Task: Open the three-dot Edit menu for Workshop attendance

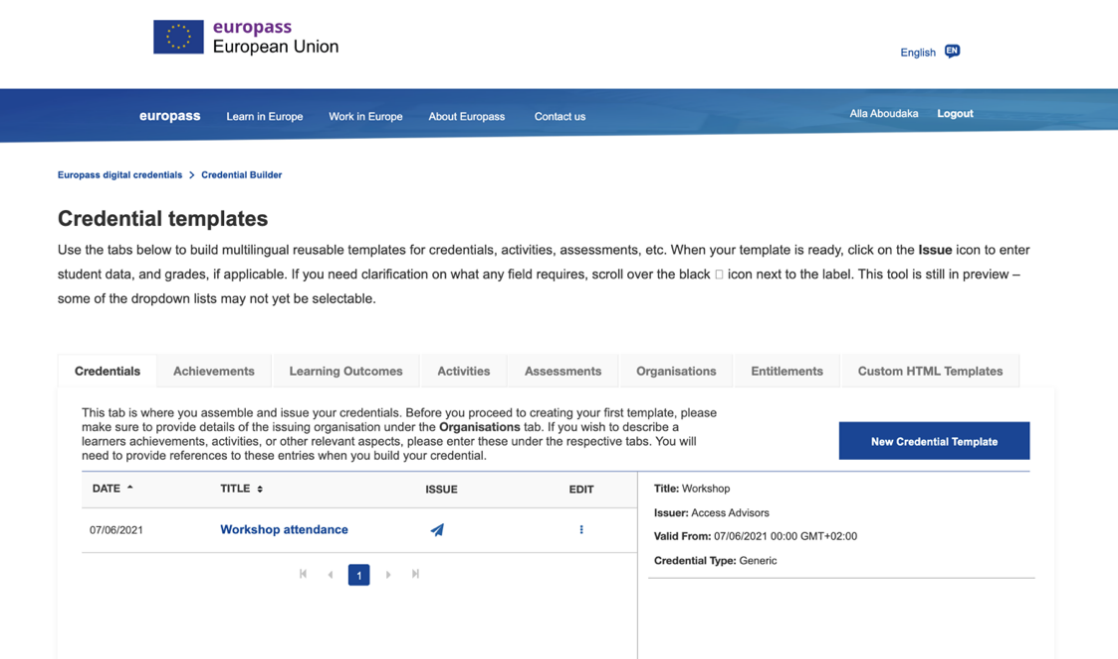Action: pyautogui.click(x=581, y=530)
